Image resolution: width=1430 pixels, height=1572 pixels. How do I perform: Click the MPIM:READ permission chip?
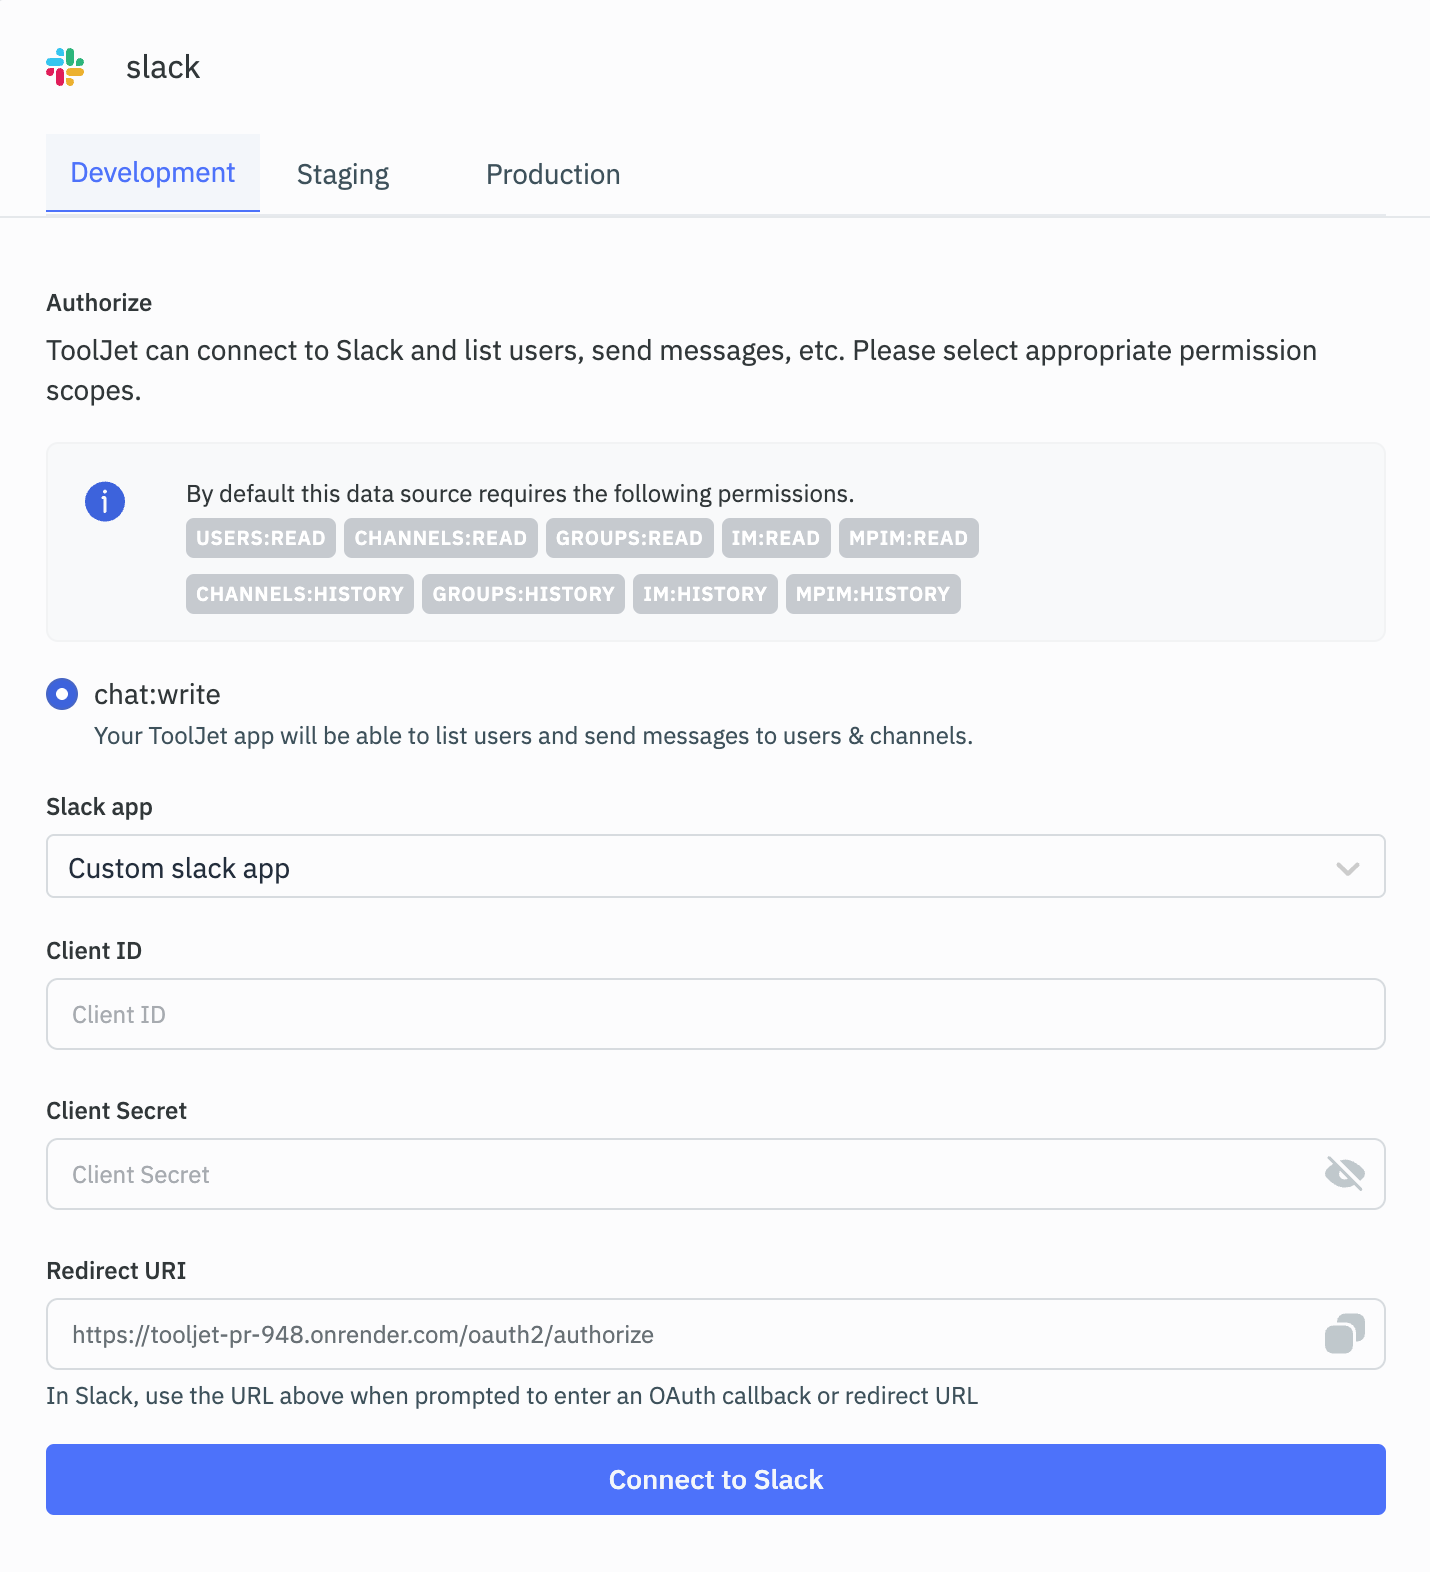[x=907, y=538]
